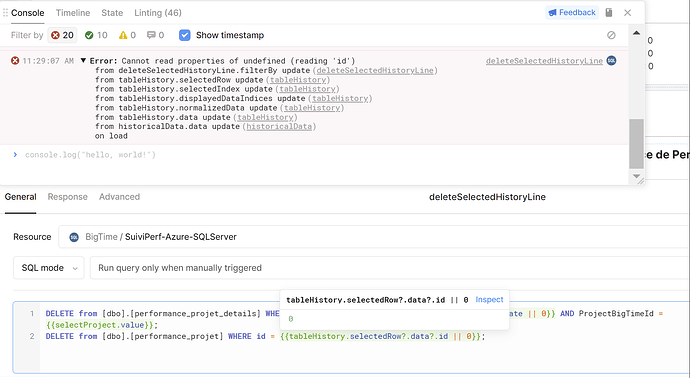Filter console by 10 successes
Image resolution: width=690 pixels, height=378 pixels.
coord(96,35)
